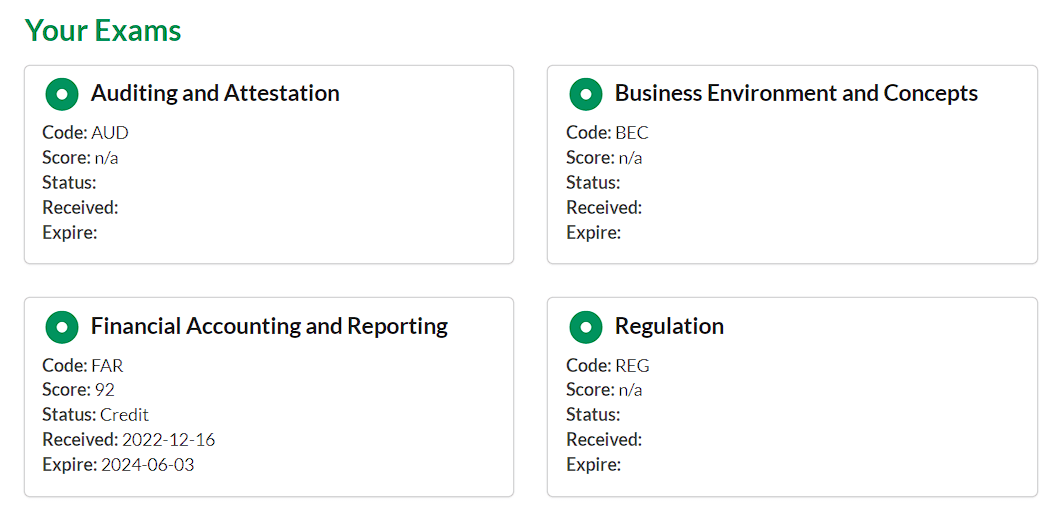
Task: Open the Auditing and Attestation exam title
Action: click(215, 93)
